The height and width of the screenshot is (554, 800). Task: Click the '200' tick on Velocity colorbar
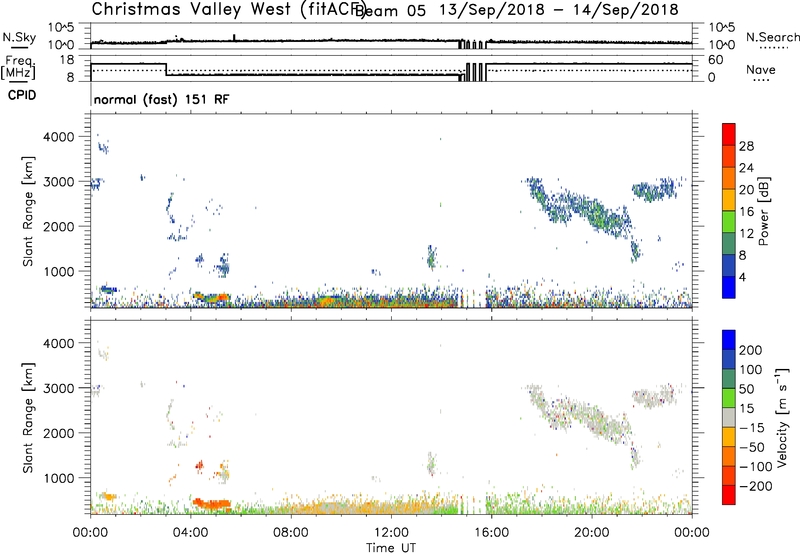pos(751,350)
